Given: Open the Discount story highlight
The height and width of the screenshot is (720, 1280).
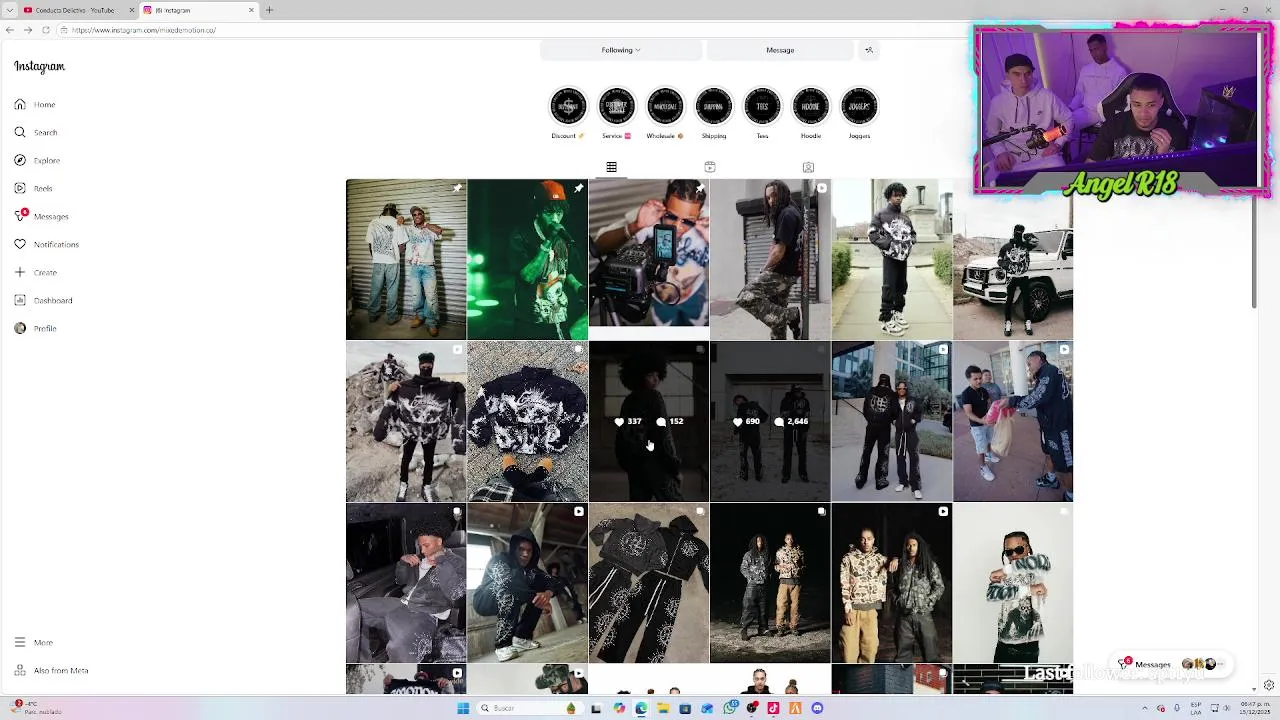Looking at the screenshot, I should click(568, 106).
